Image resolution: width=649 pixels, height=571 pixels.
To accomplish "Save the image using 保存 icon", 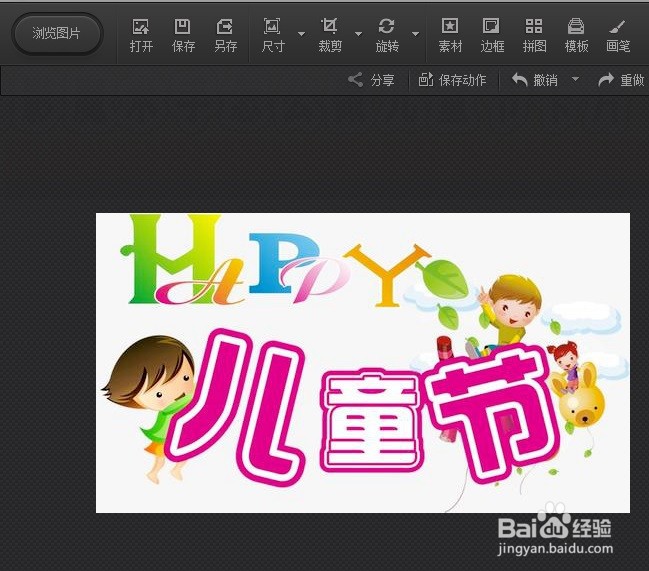I will 183,36.
